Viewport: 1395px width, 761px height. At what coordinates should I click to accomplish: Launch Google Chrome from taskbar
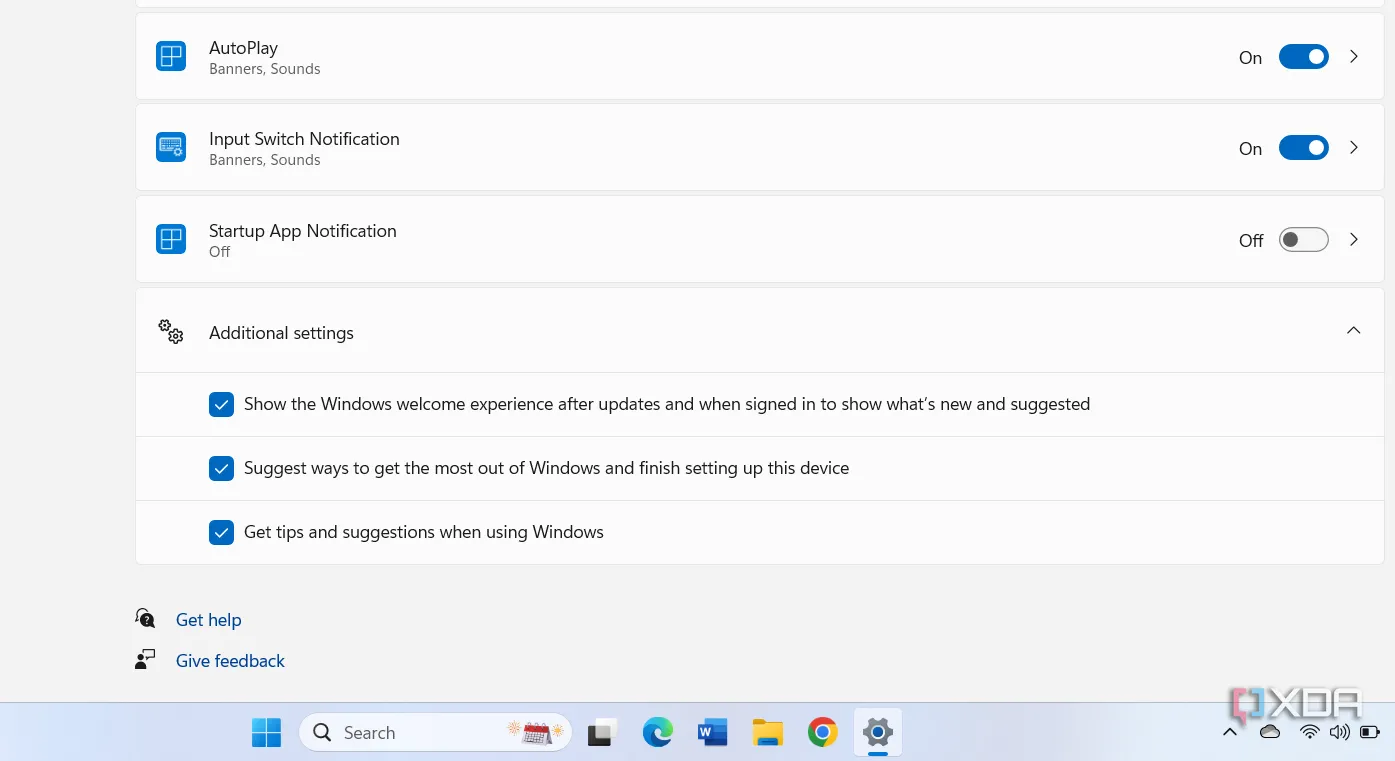pyautogui.click(x=822, y=733)
